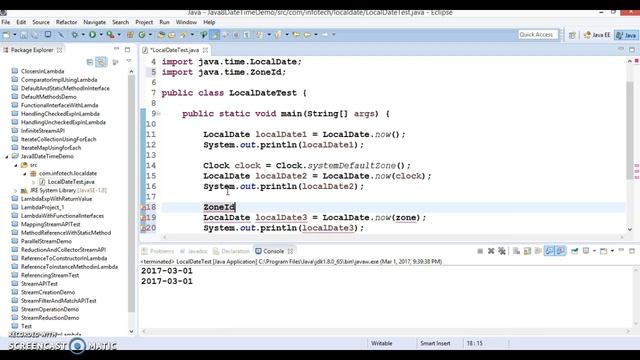Open the Display Selected Console dropdown
Screen dimensions: 640x360
click(594, 251)
